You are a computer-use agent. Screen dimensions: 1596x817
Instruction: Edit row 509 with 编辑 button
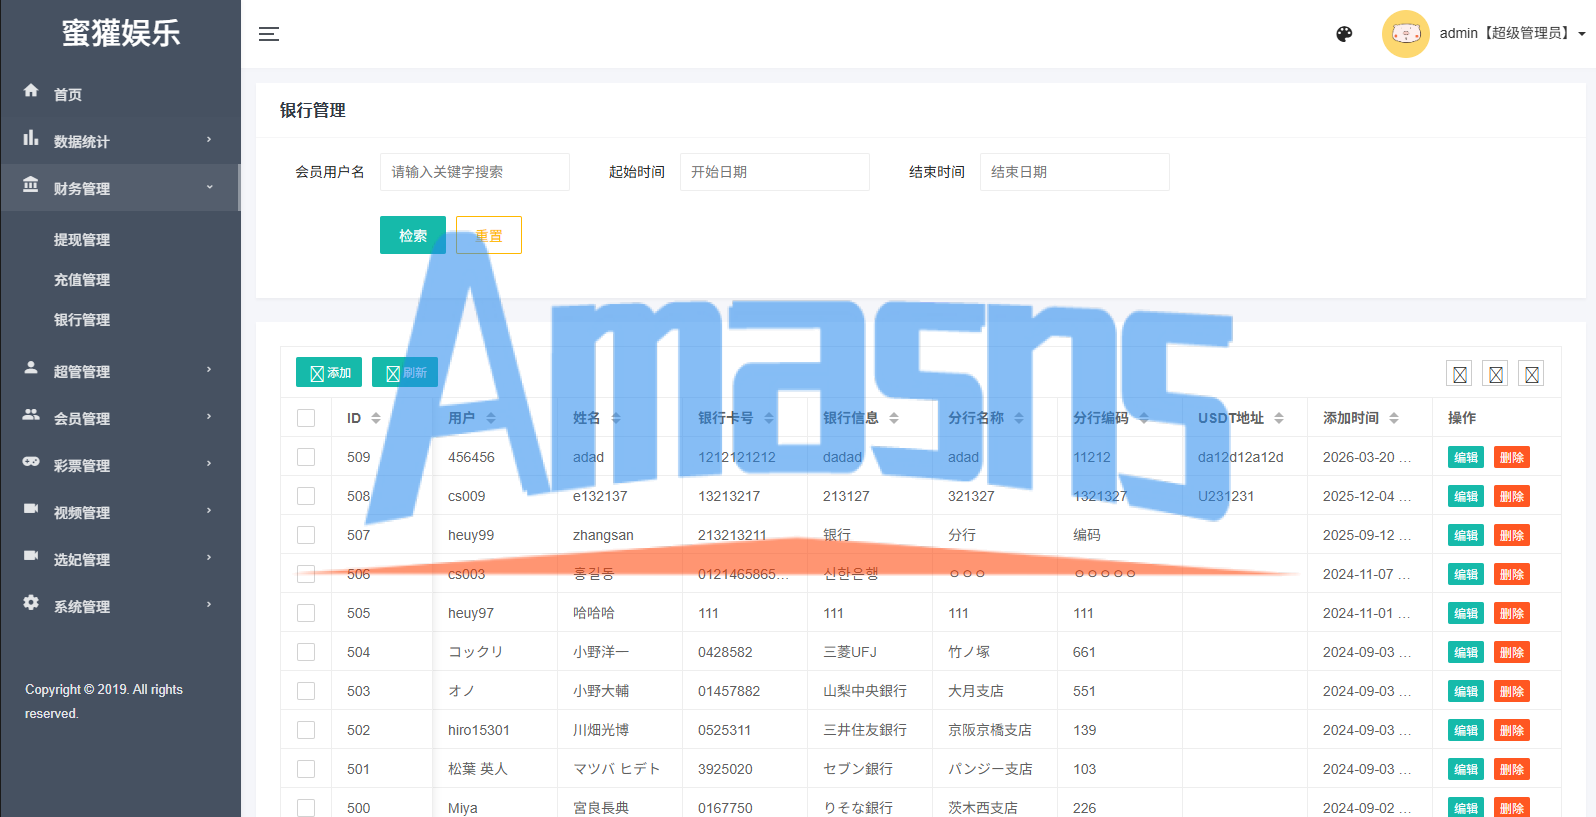point(1466,457)
